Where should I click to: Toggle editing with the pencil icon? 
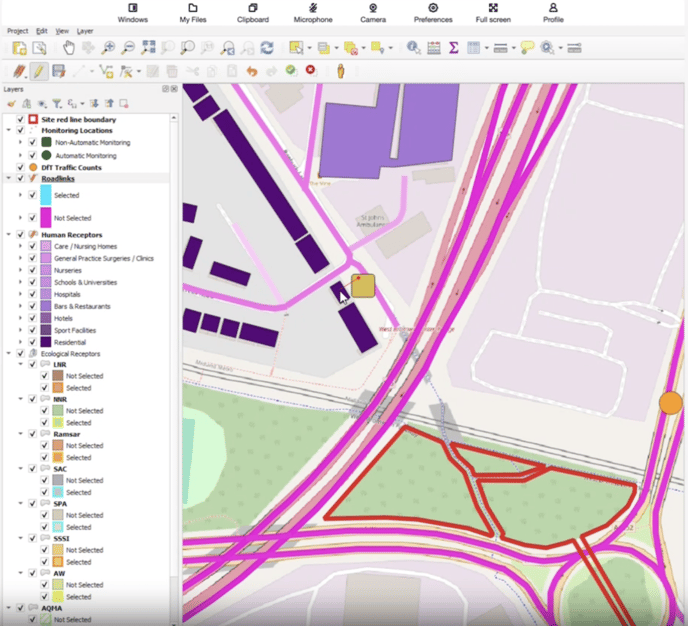38,71
